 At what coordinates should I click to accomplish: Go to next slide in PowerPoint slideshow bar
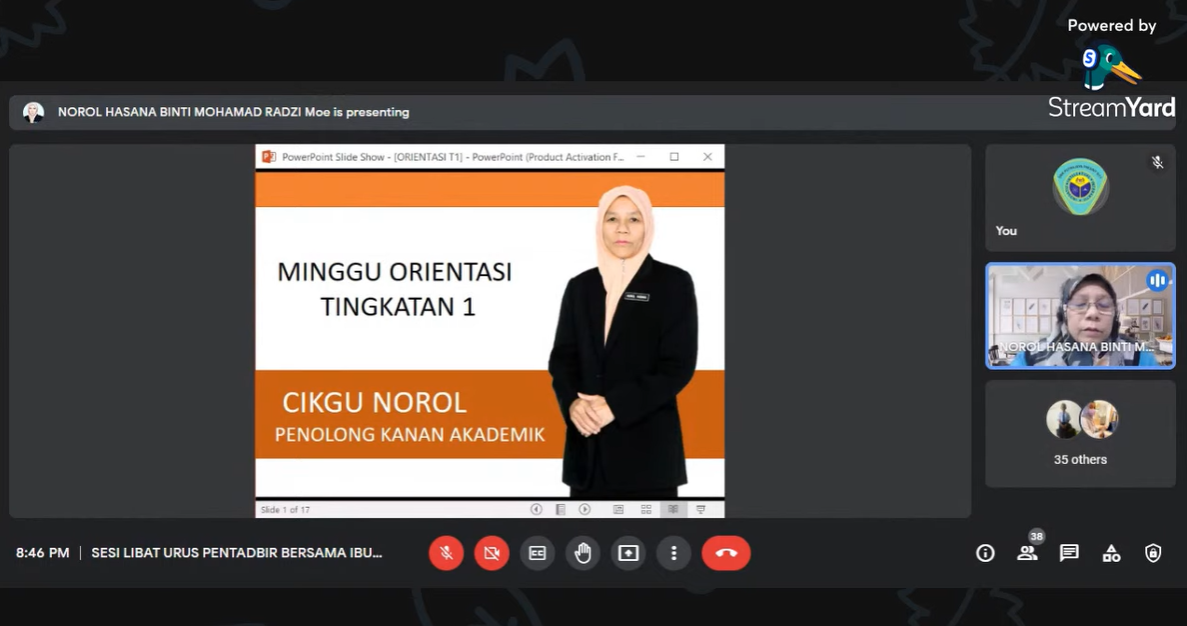coord(585,509)
